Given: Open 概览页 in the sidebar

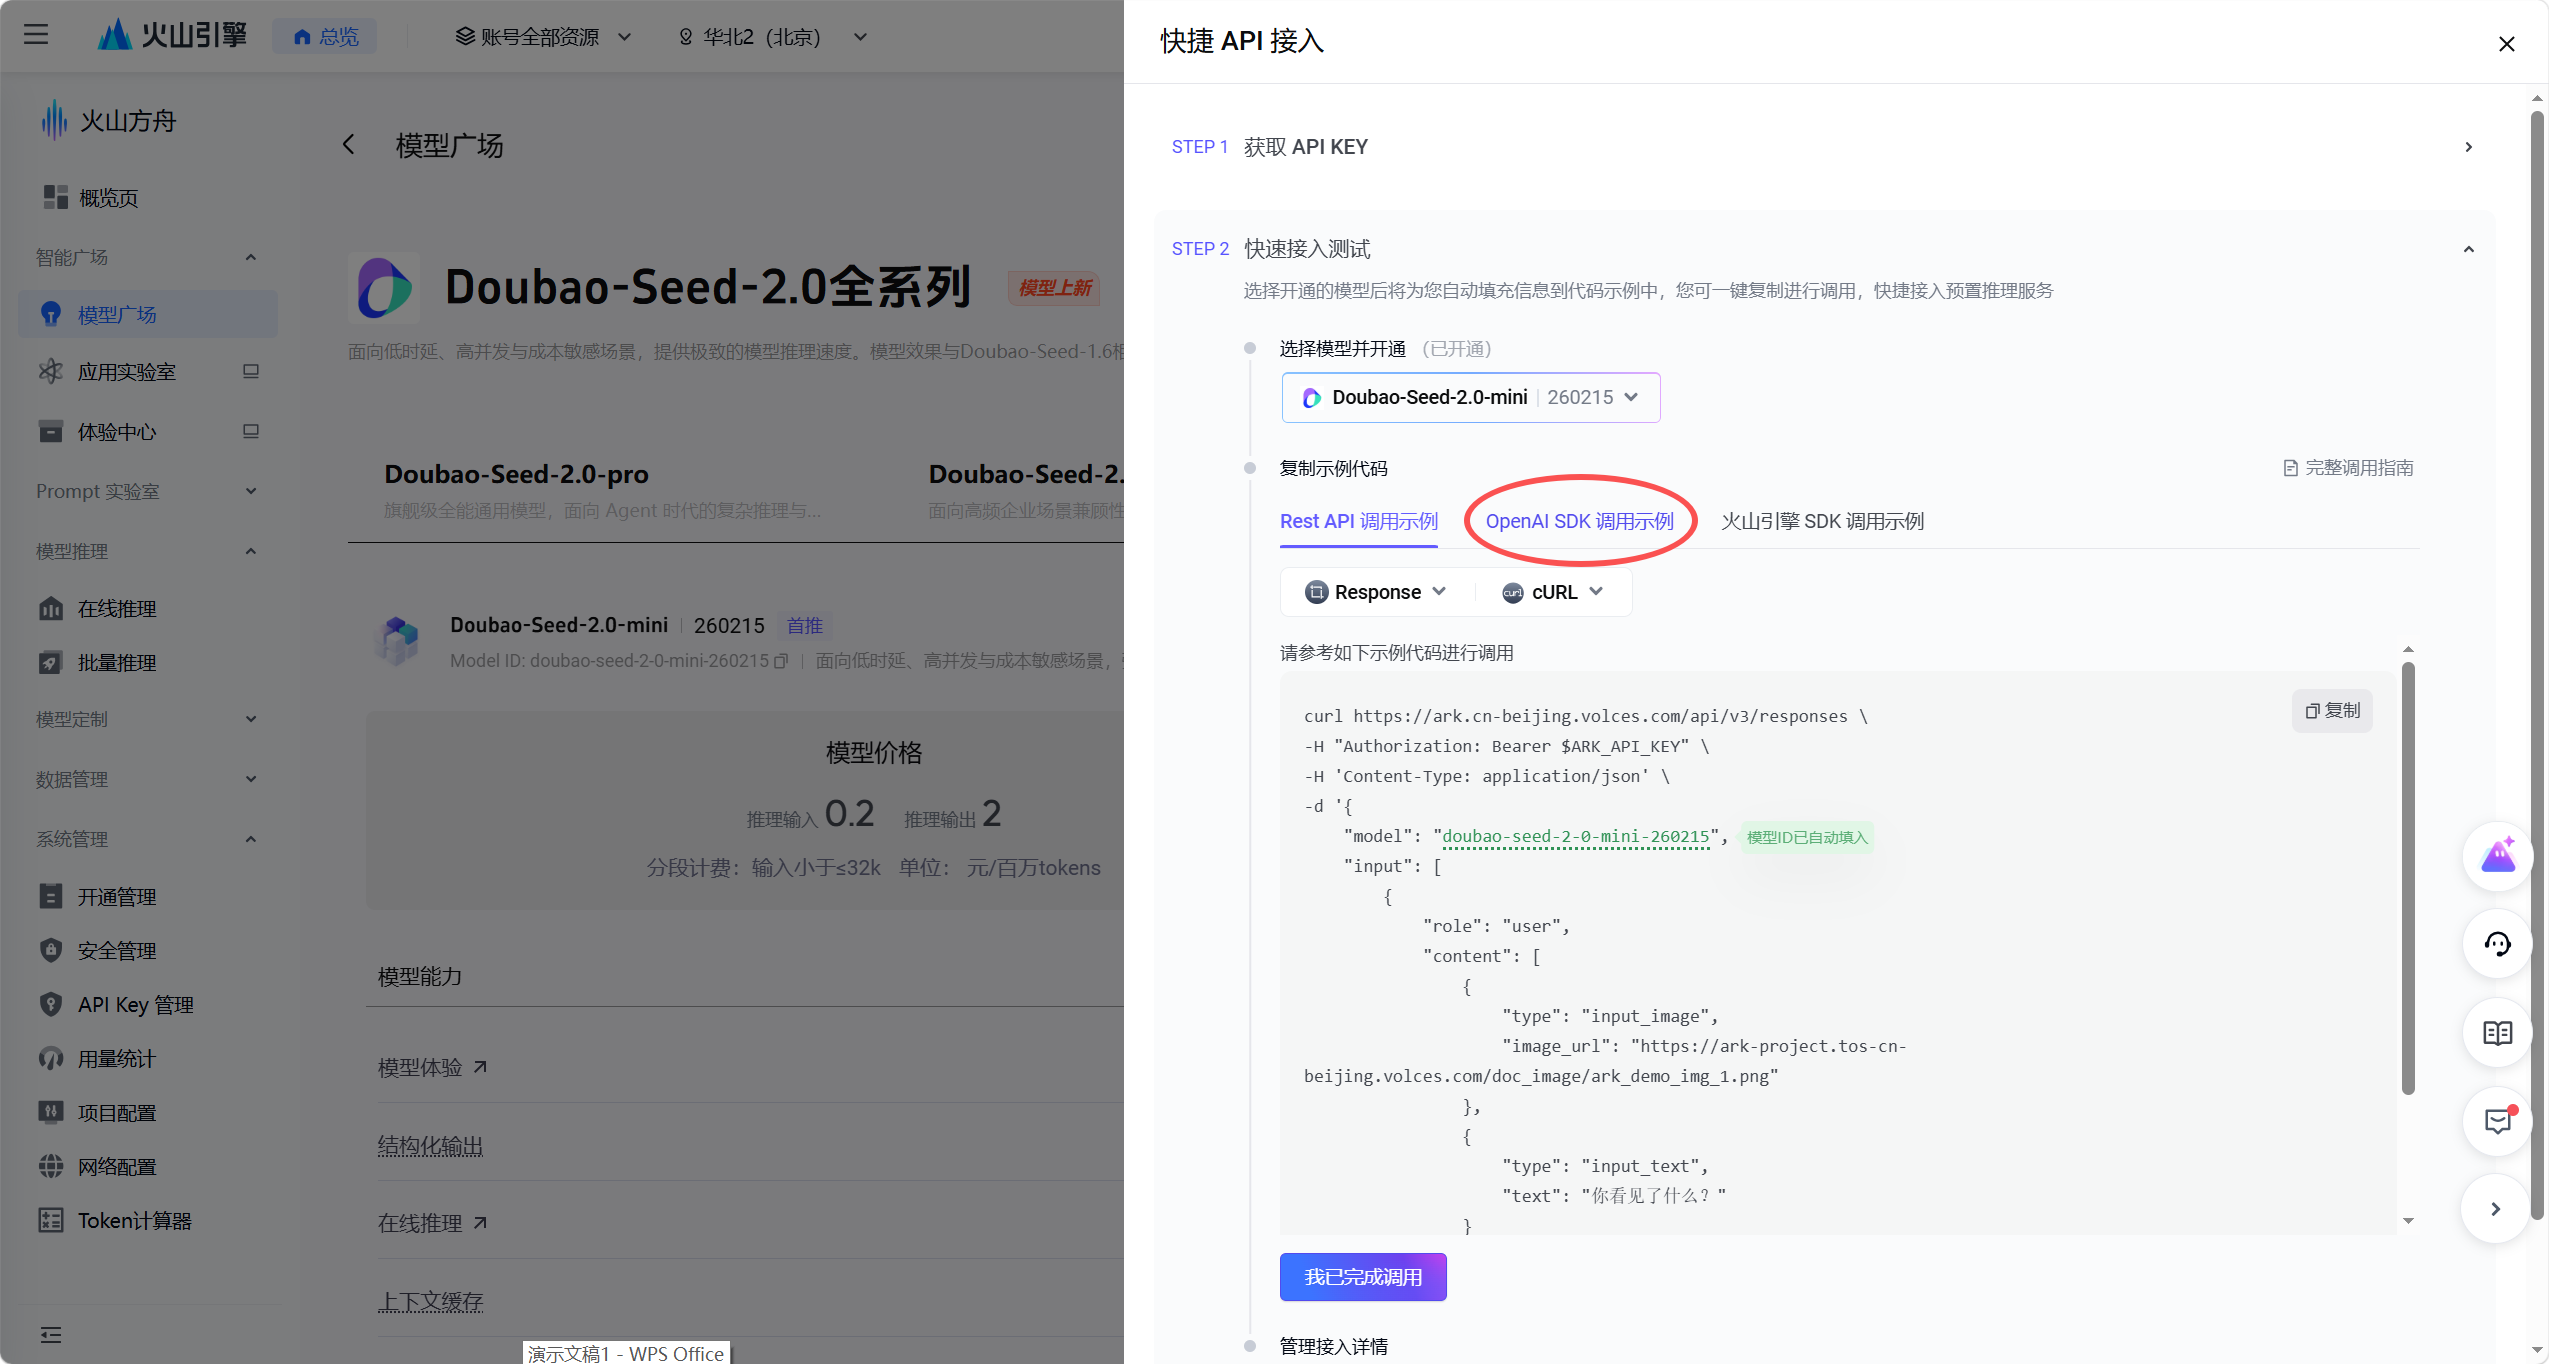Looking at the screenshot, I should coord(148,198).
